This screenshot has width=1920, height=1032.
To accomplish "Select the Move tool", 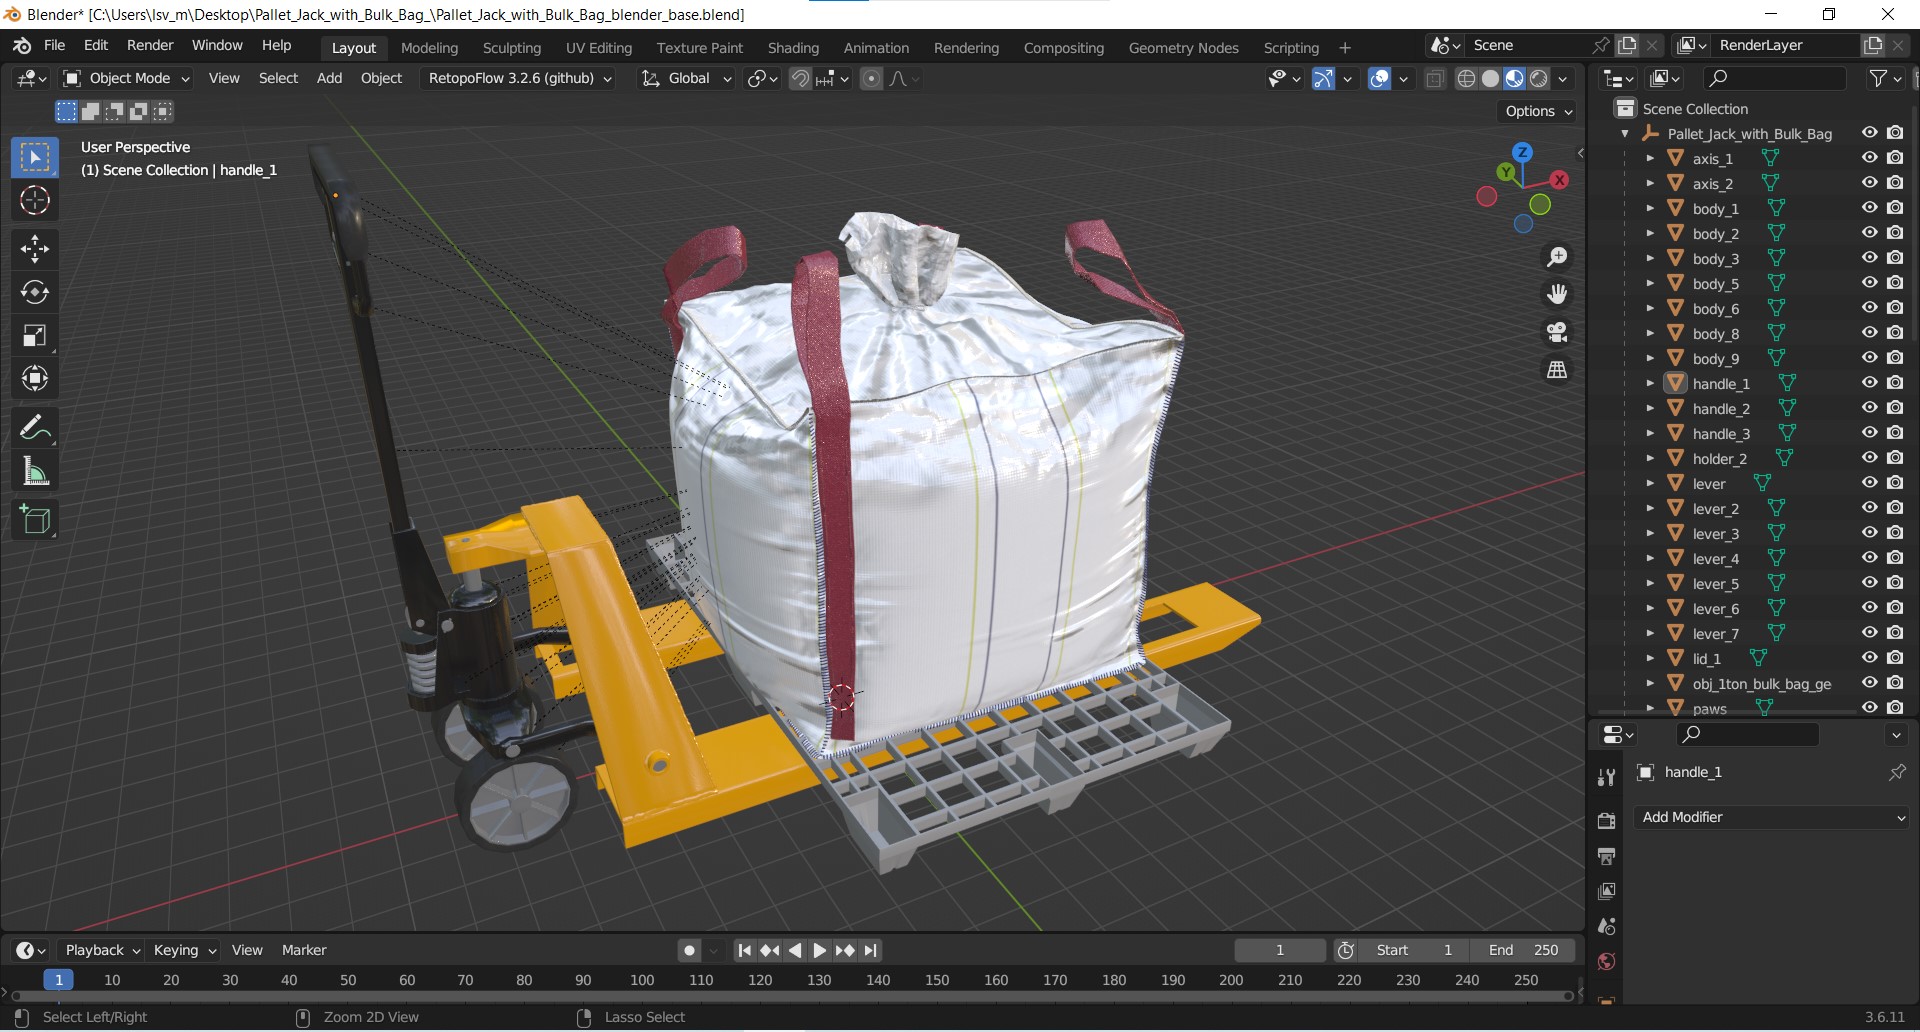I will [x=35, y=249].
